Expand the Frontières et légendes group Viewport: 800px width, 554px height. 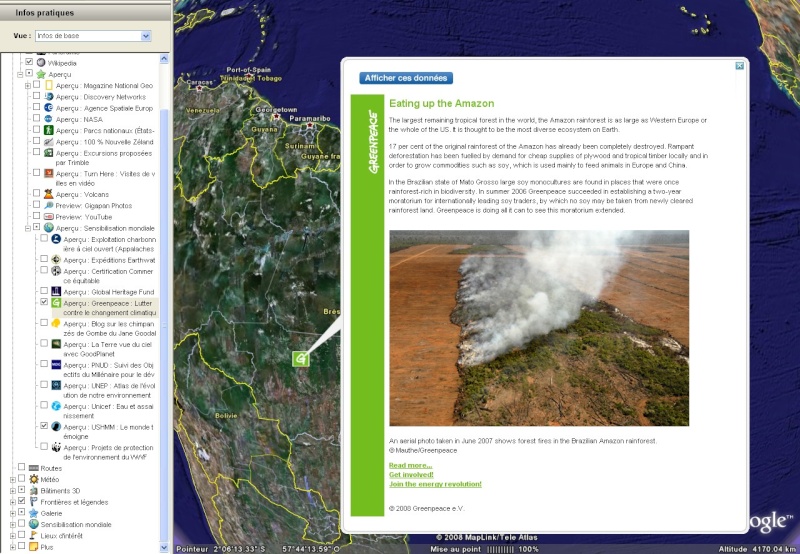click(x=13, y=502)
